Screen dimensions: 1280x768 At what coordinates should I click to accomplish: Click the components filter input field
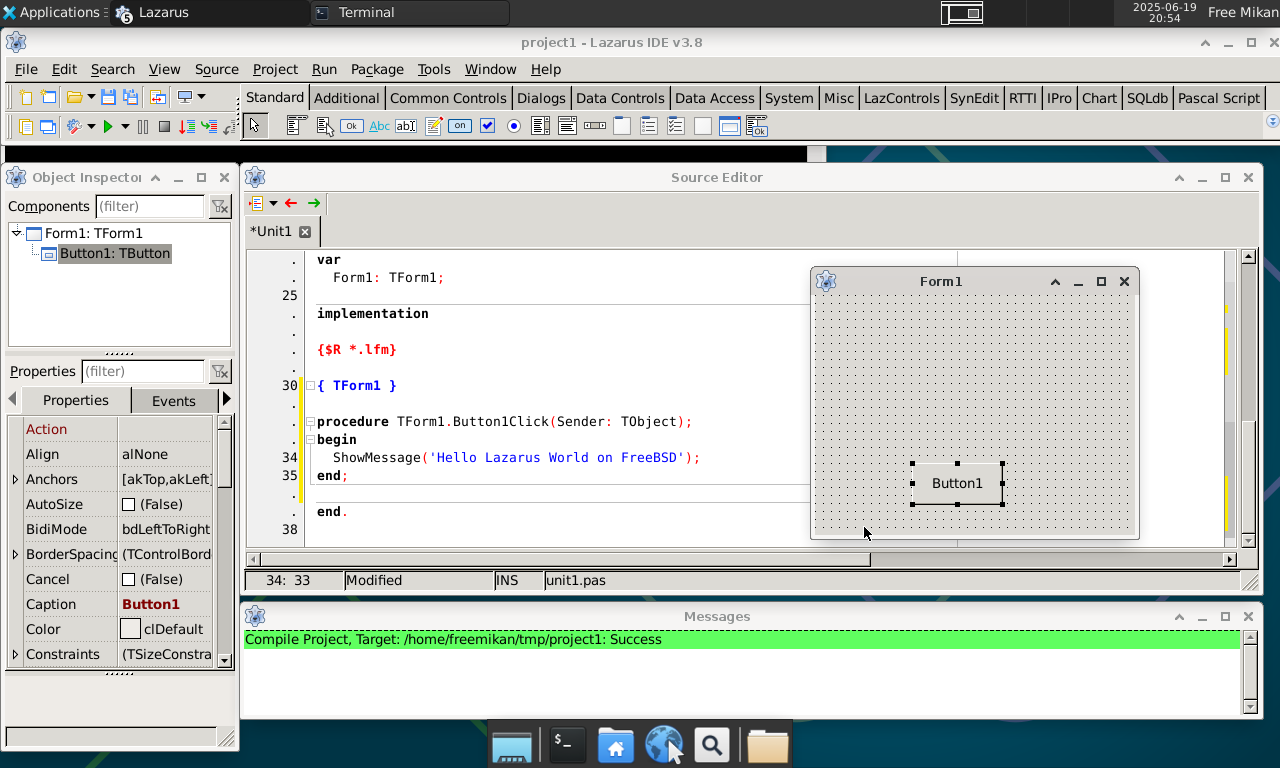tap(150, 206)
